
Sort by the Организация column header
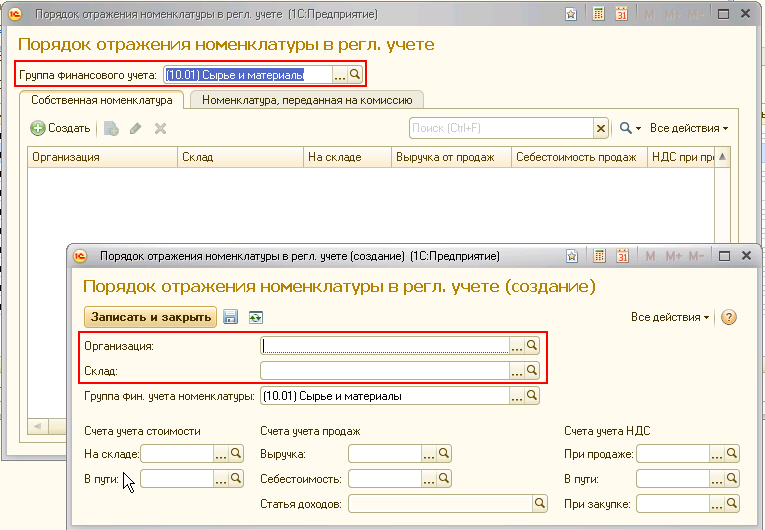(102, 157)
